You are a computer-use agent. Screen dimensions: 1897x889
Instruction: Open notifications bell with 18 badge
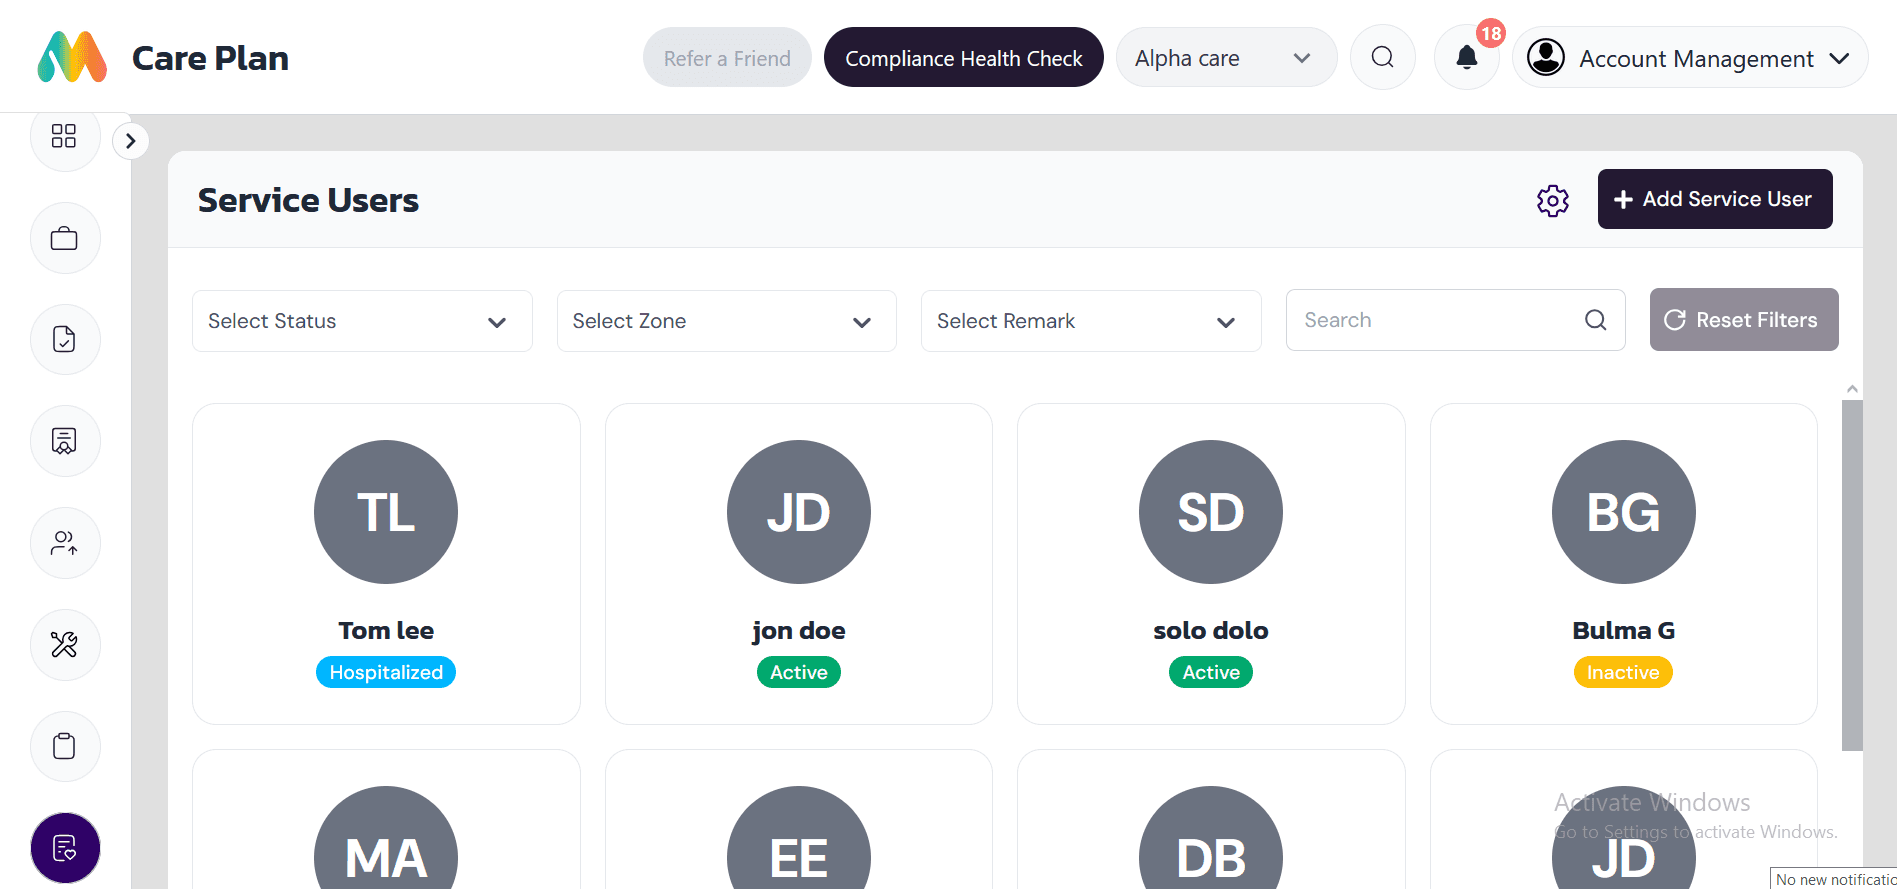point(1466,58)
